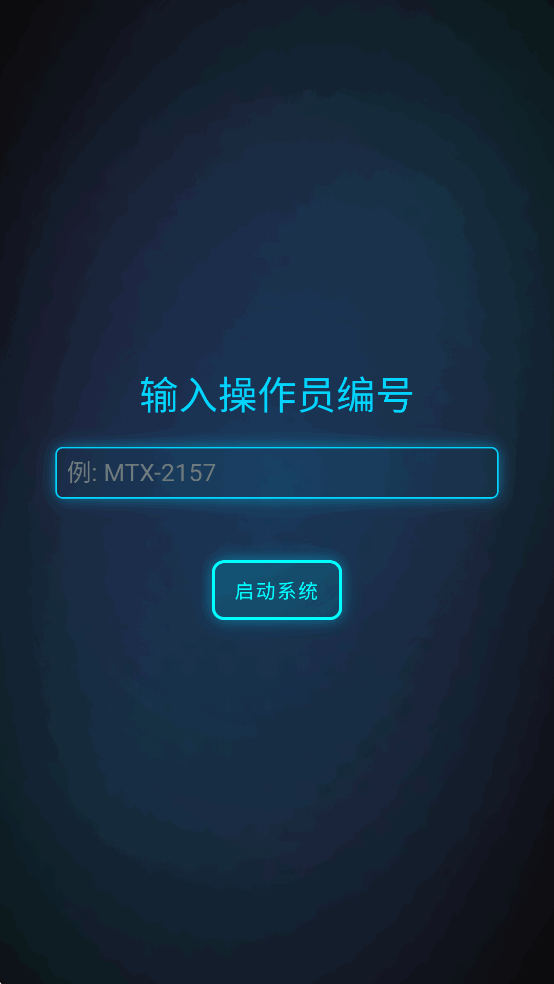
Task: Click the 输入 characters in the title
Action: (179, 395)
